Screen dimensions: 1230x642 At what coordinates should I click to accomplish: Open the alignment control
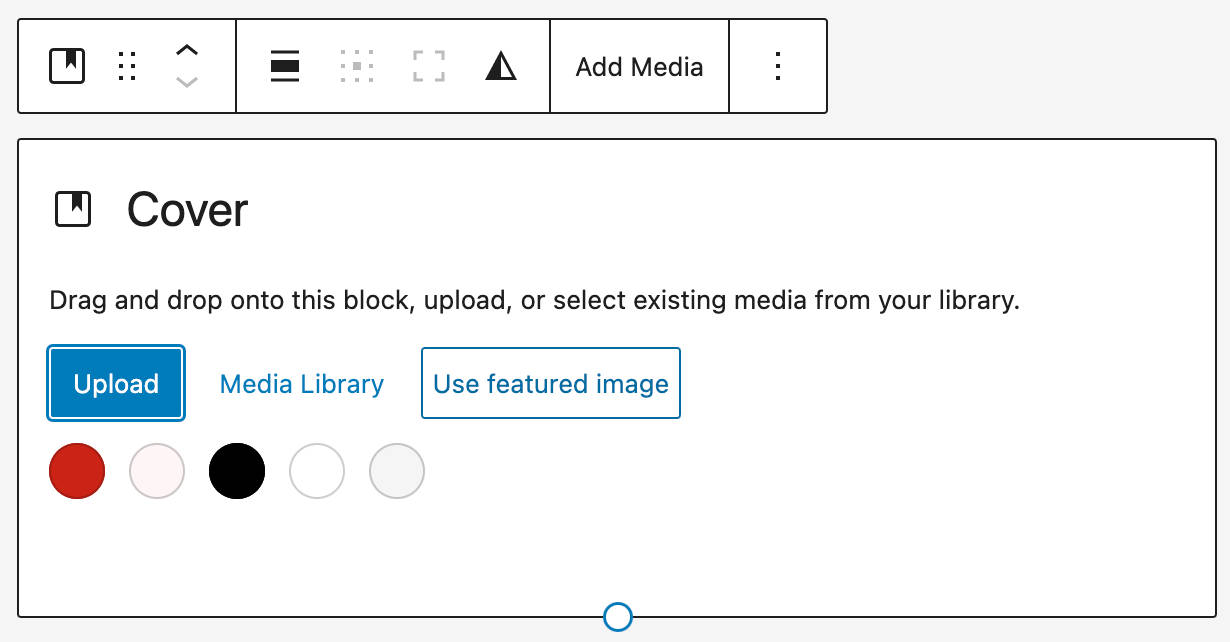[284, 66]
